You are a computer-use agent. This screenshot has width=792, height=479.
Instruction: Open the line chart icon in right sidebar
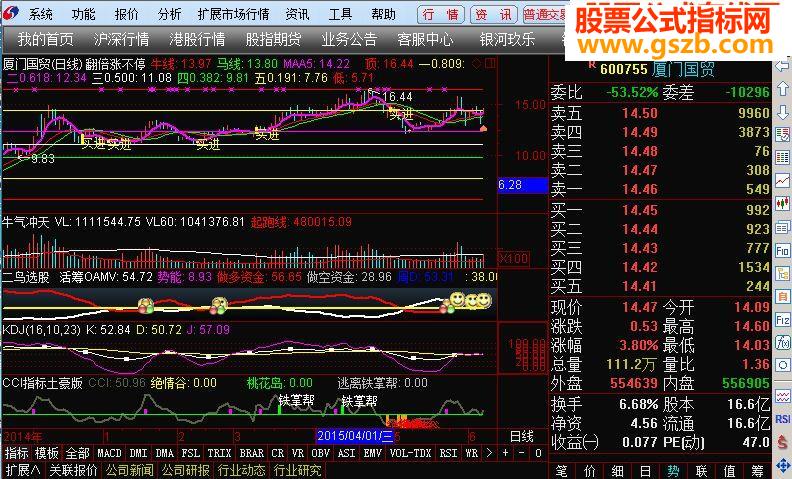point(782,180)
